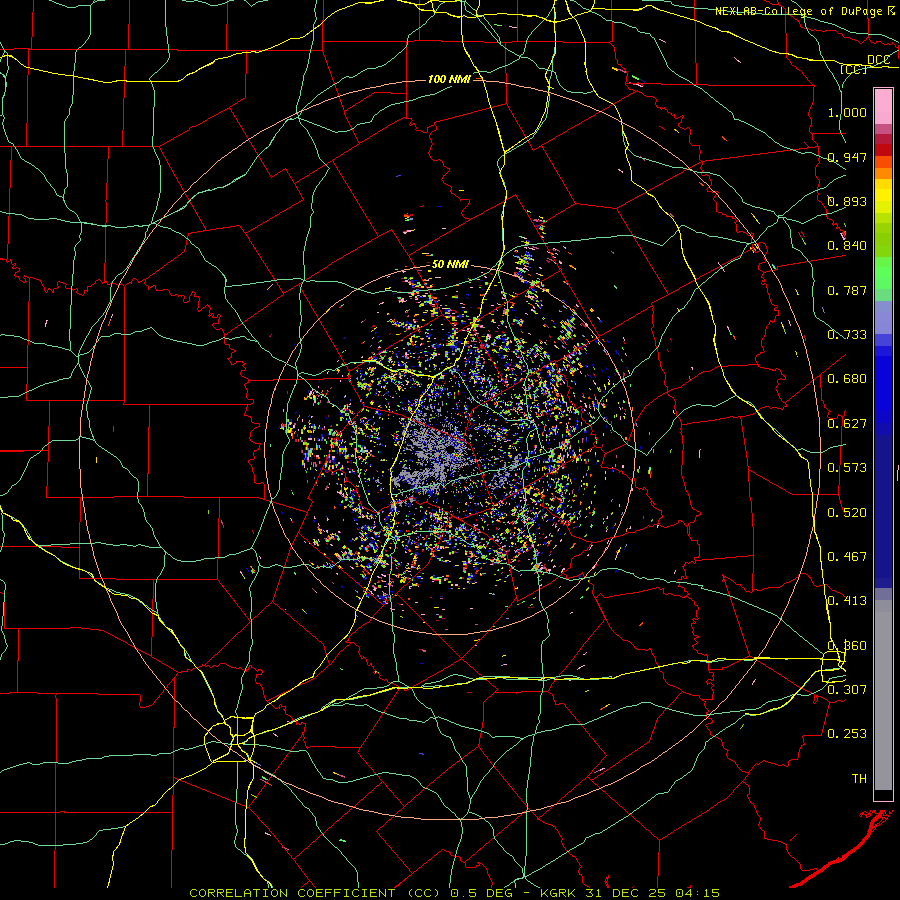The image size is (900, 900).
Task: Click the yellow highway loop in lower left
Action: point(230,739)
